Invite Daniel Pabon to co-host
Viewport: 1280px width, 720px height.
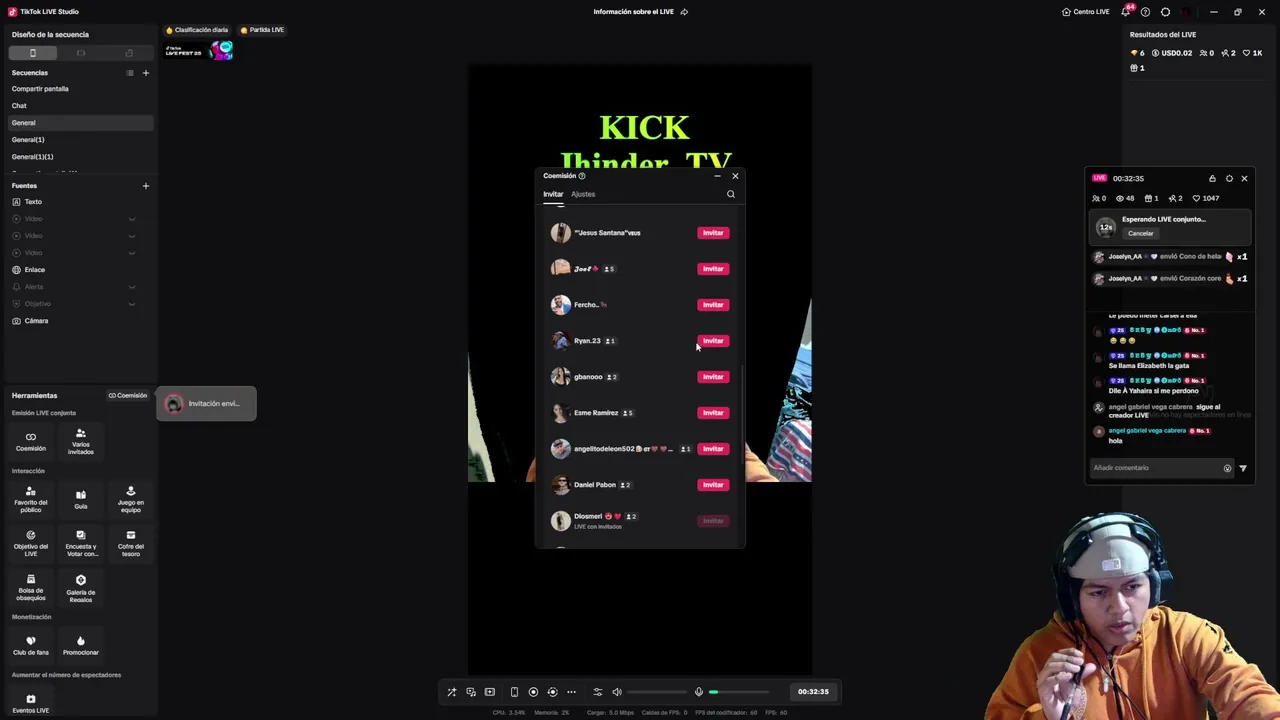click(713, 485)
